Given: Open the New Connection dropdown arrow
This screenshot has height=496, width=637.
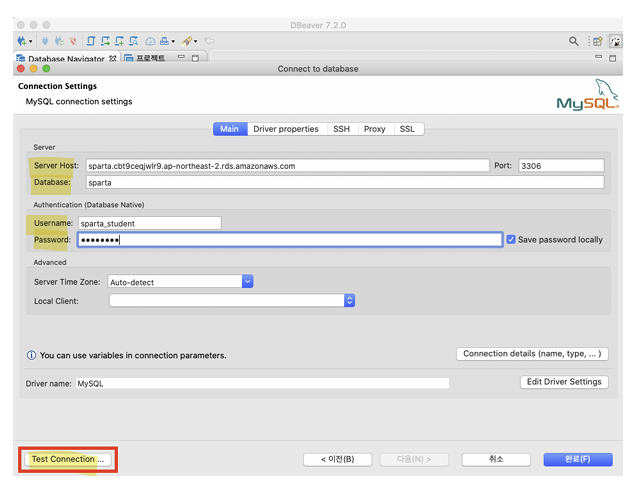Looking at the screenshot, I should coord(30,41).
